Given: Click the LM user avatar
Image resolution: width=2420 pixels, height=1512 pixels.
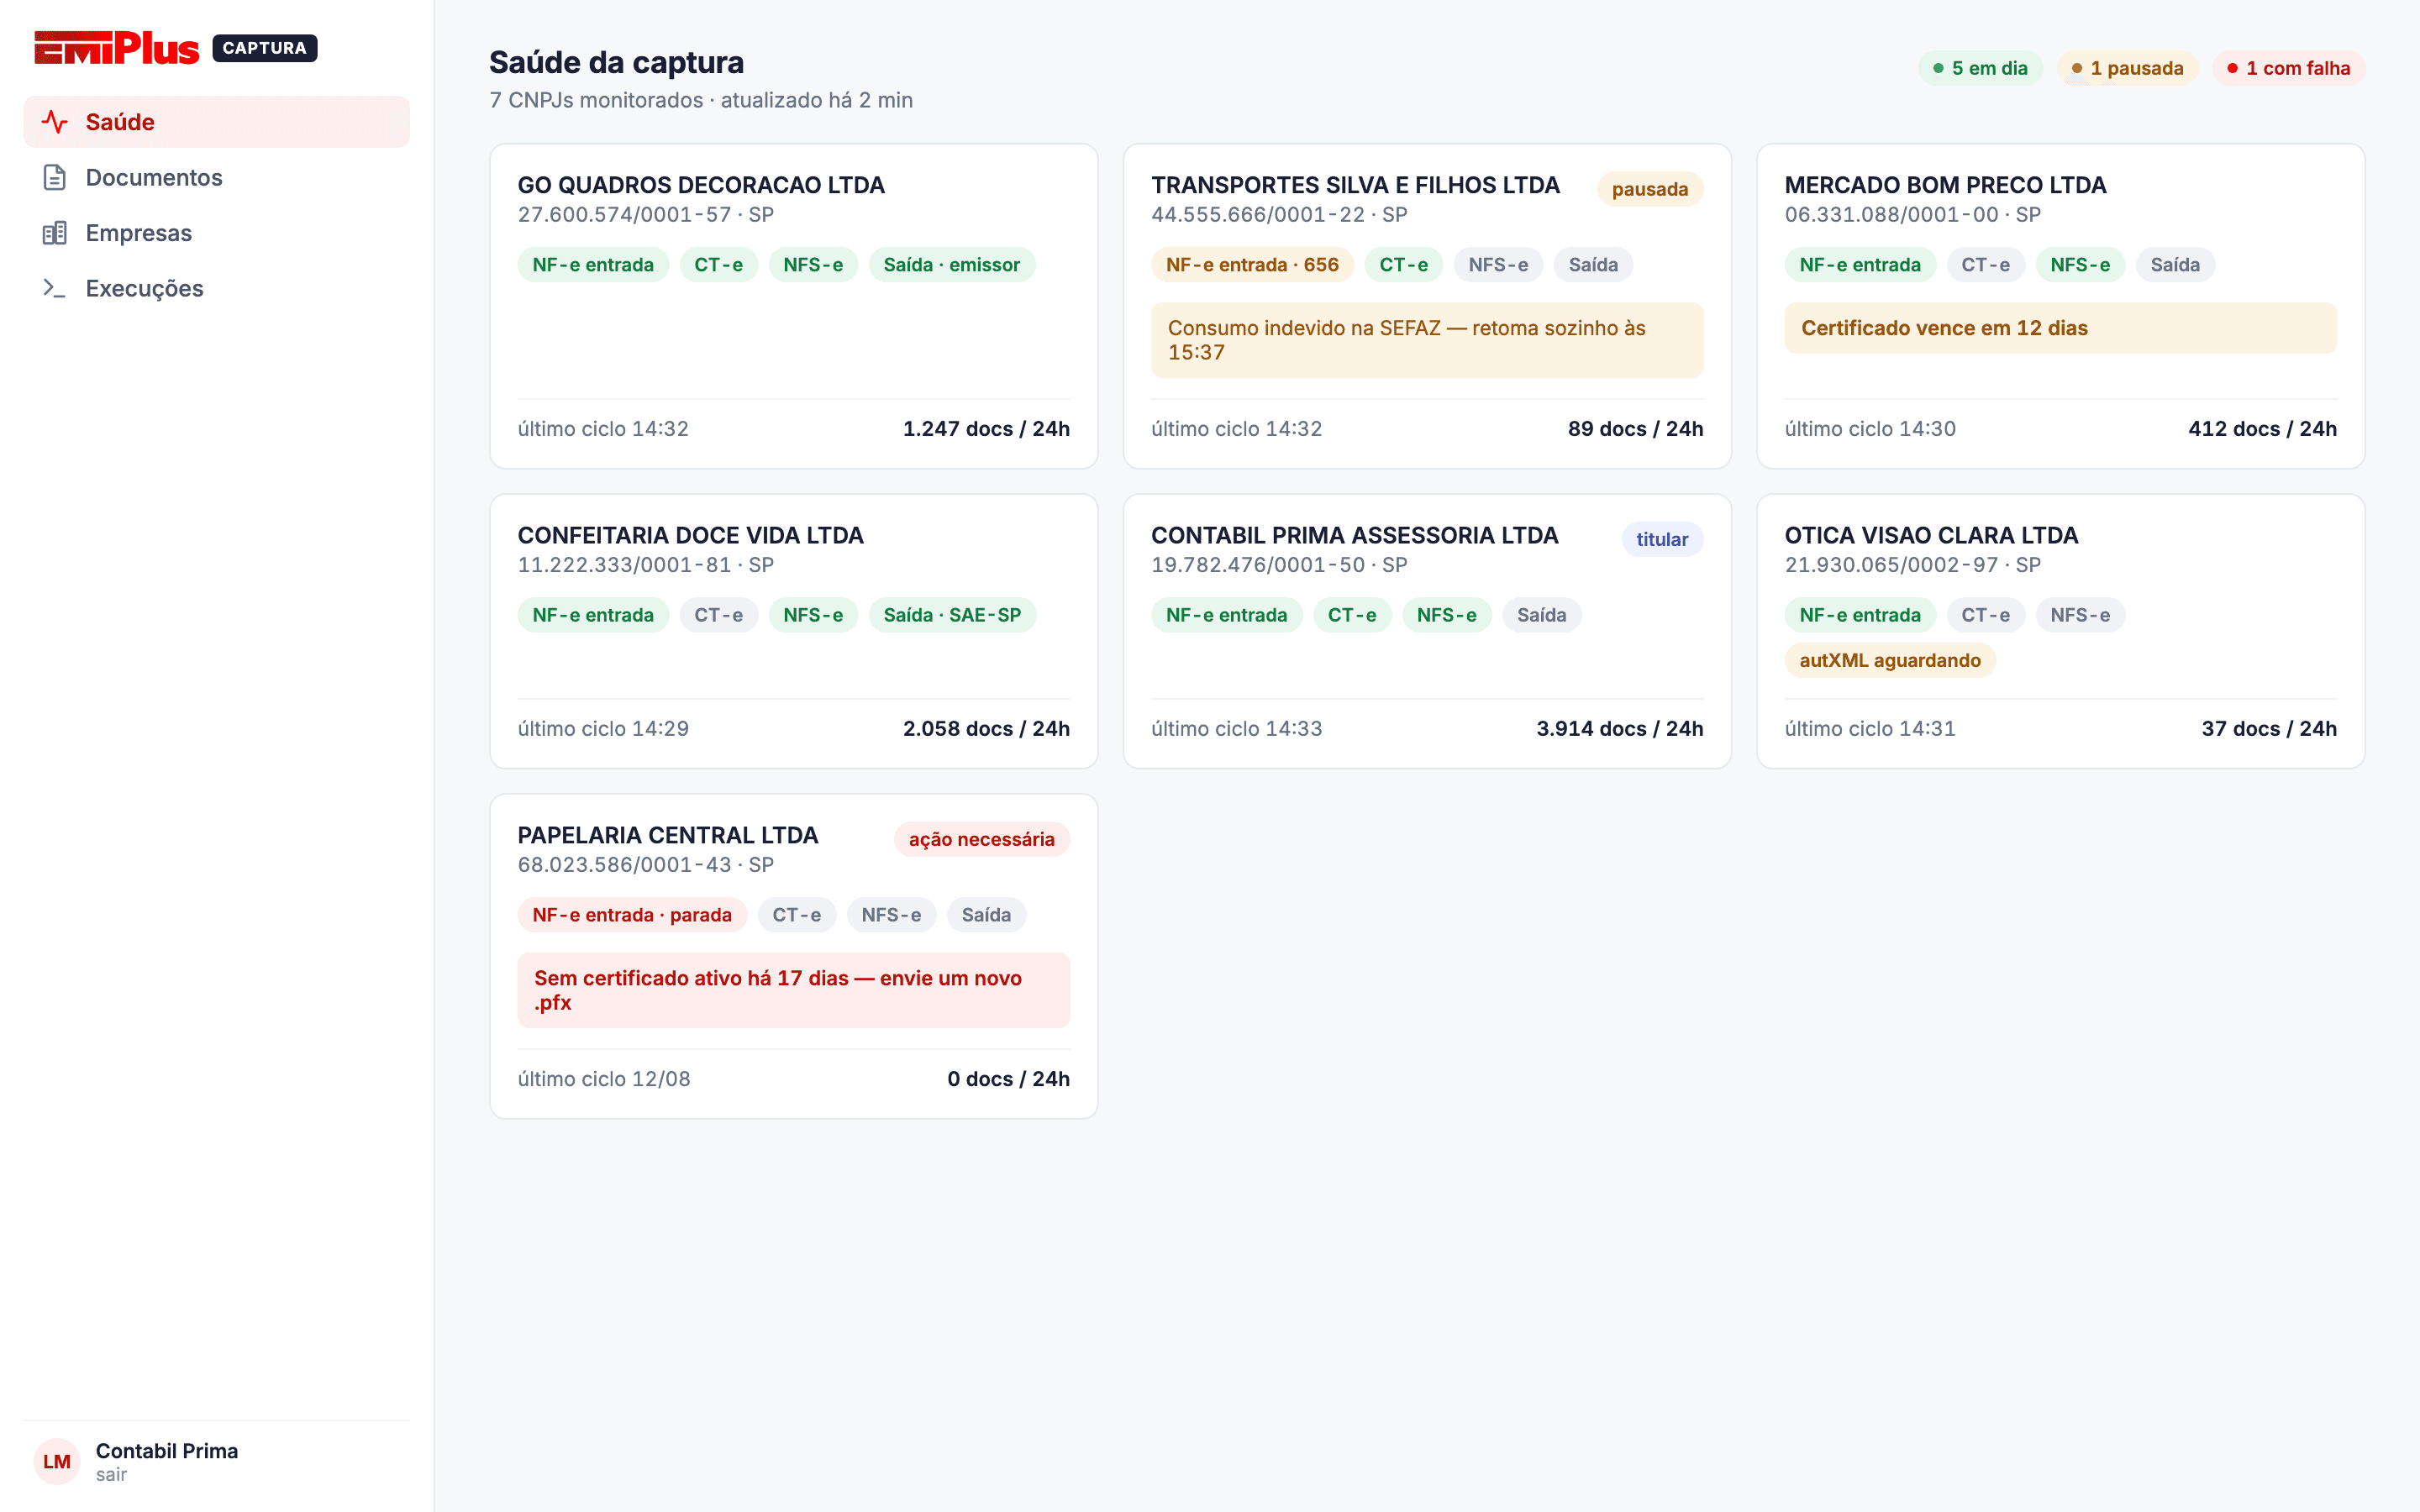Looking at the screenshot, I should tap(57, 1461).
